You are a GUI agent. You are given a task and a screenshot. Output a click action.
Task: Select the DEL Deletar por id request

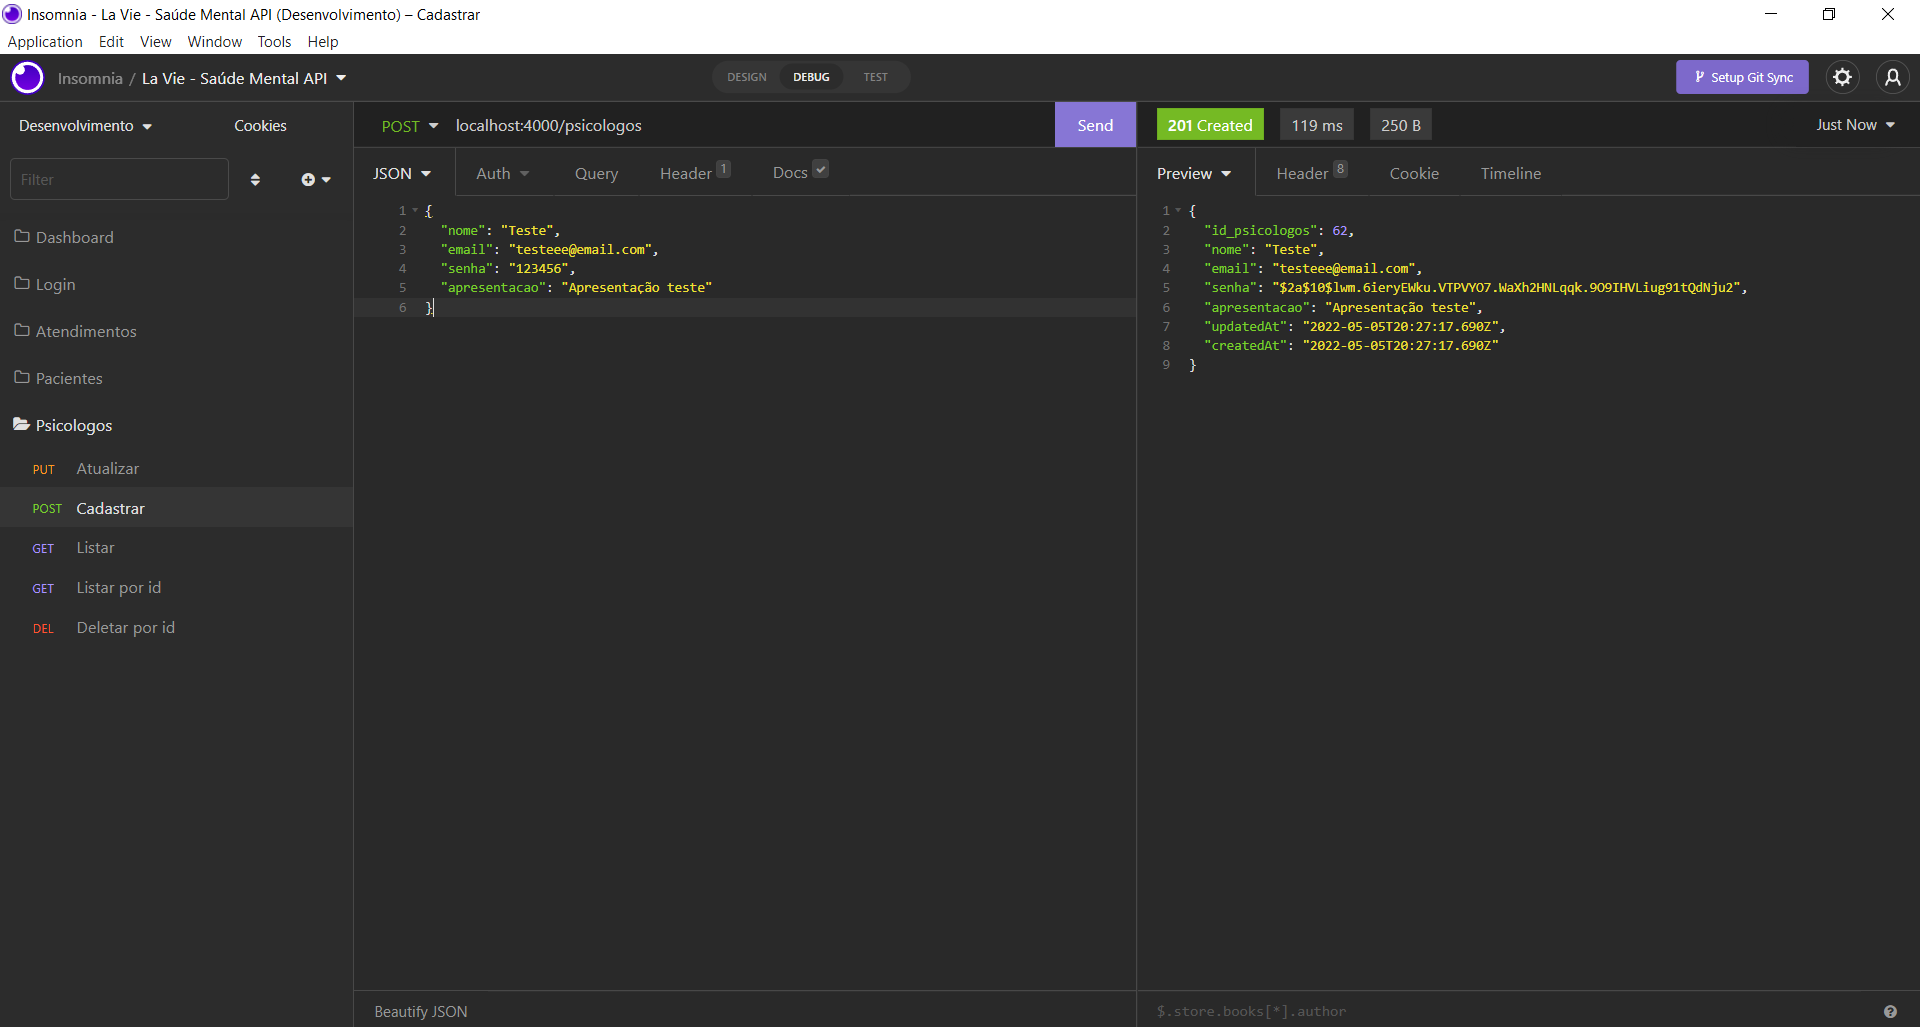(176, 628)
